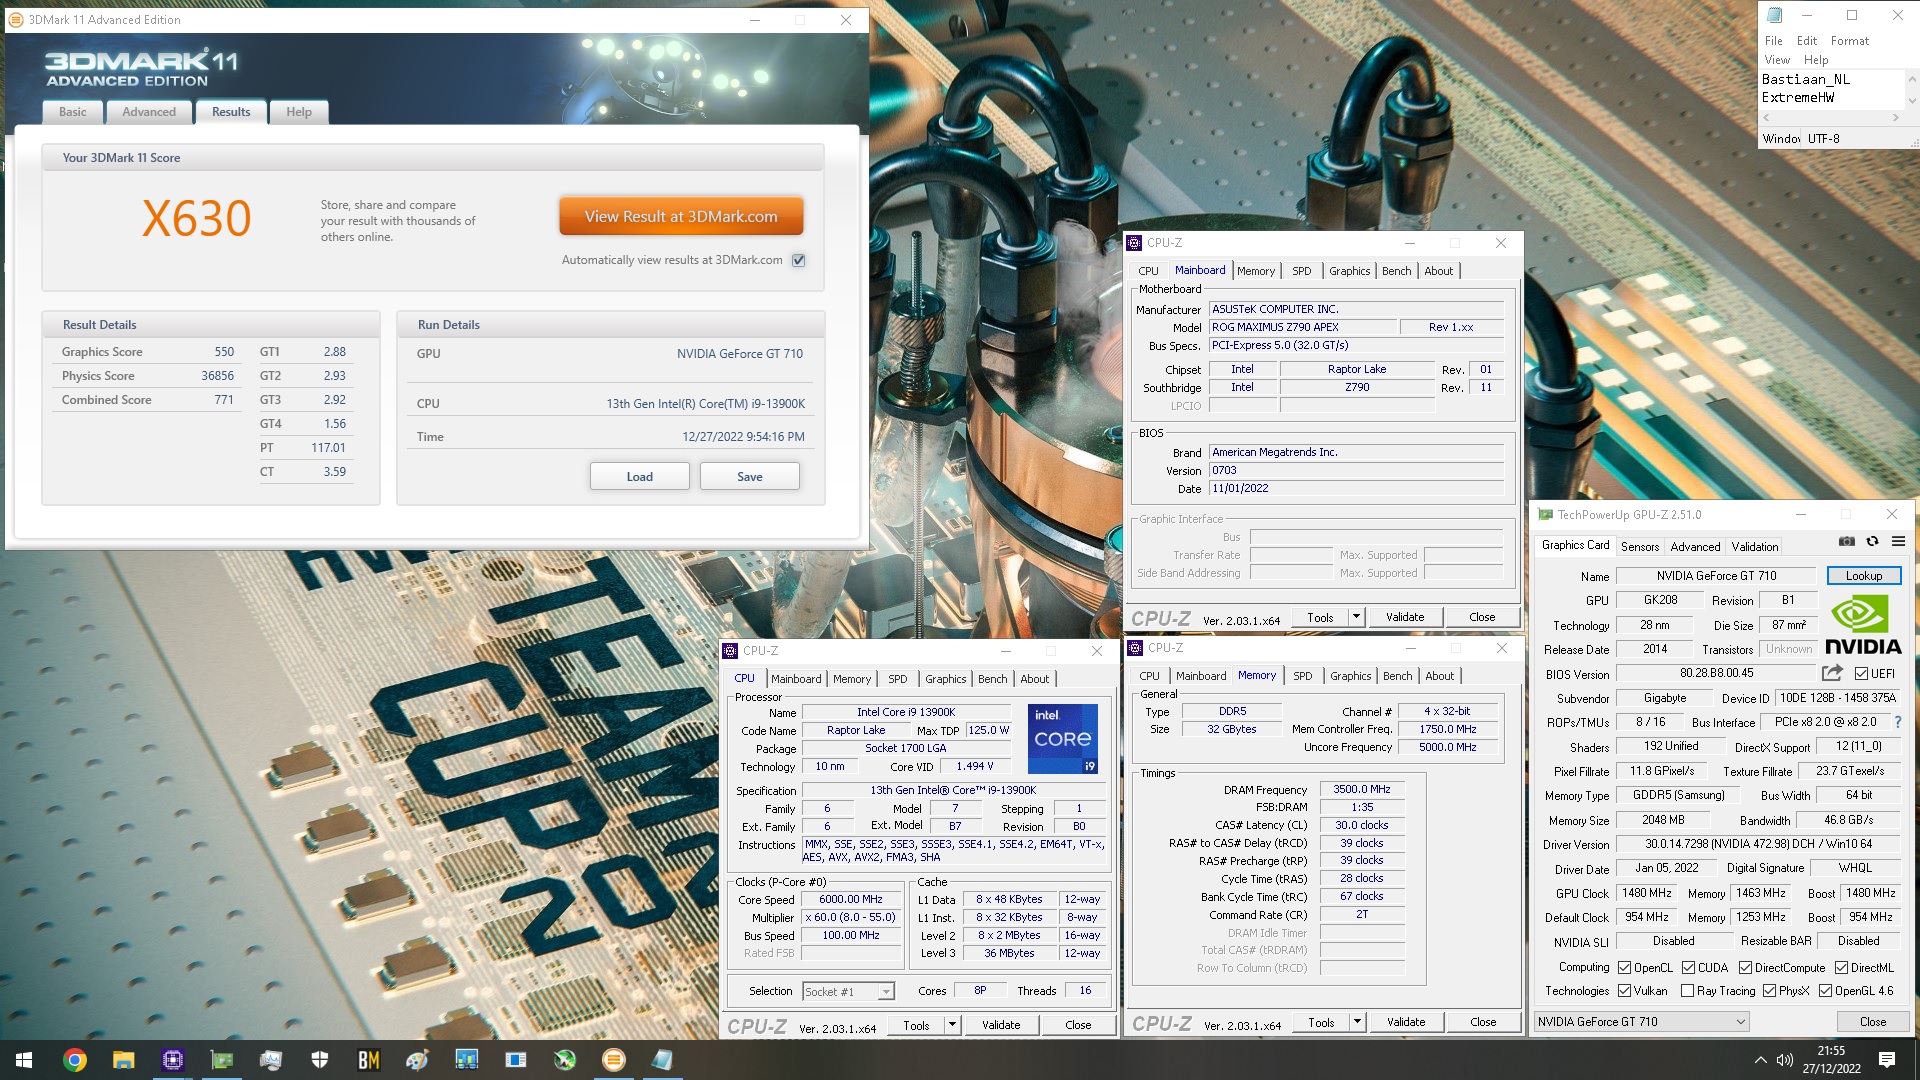The height and width of the screenshot is (1080, 1920).
Task: Toggle the Vulkan checkbox
Action: click(x=1624, y=991)
